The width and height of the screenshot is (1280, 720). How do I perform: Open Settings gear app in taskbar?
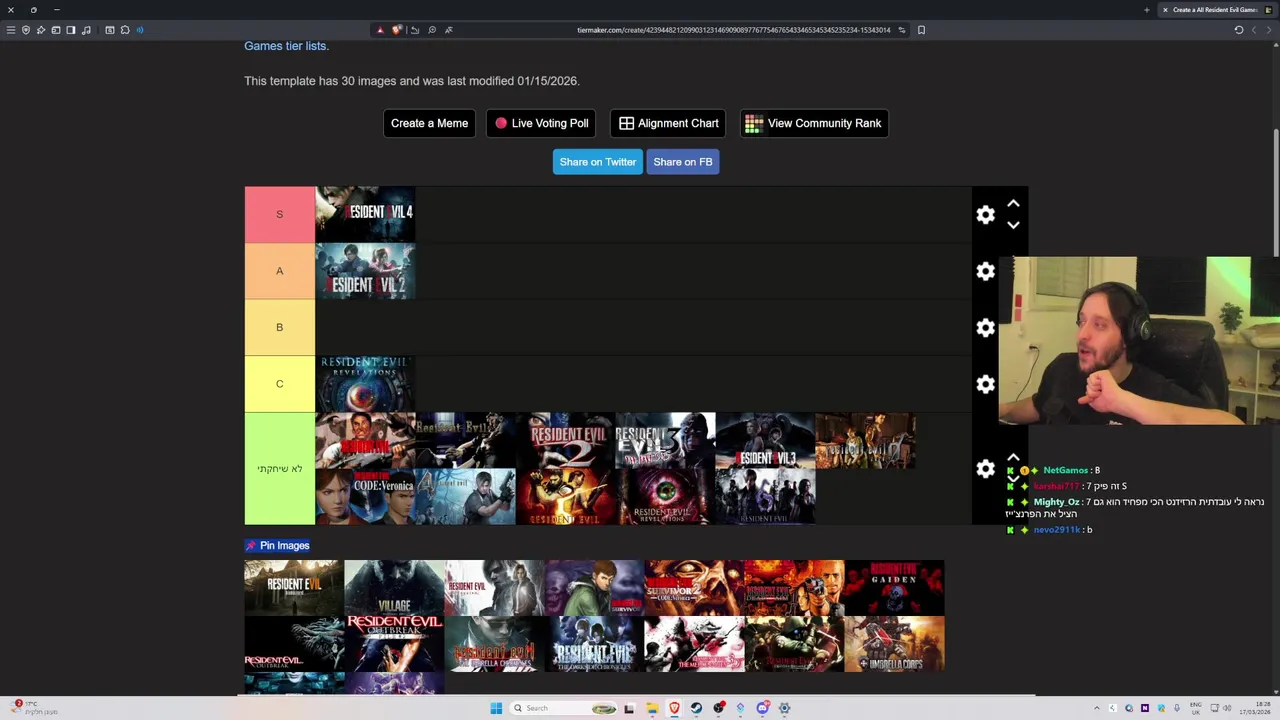pyautogui.click(x=784, y=708)
